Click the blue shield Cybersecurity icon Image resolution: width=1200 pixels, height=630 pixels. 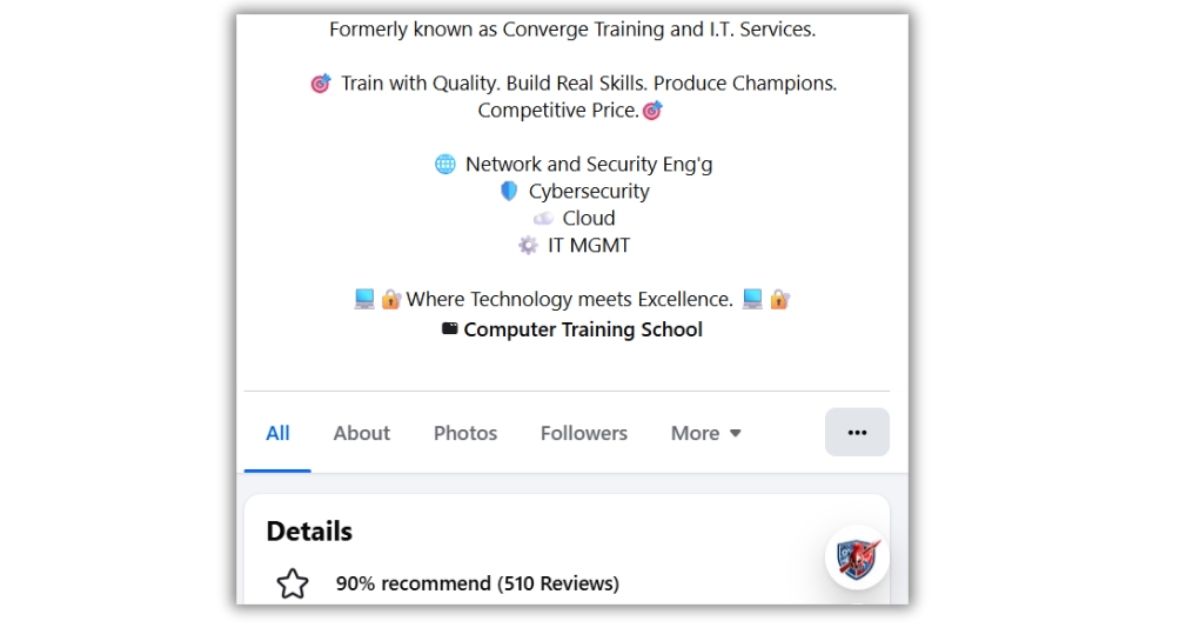click(509, 191)
